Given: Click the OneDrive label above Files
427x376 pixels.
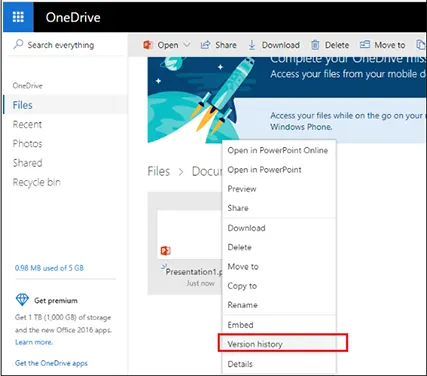Looking at the screenshot, I should 27,86.
